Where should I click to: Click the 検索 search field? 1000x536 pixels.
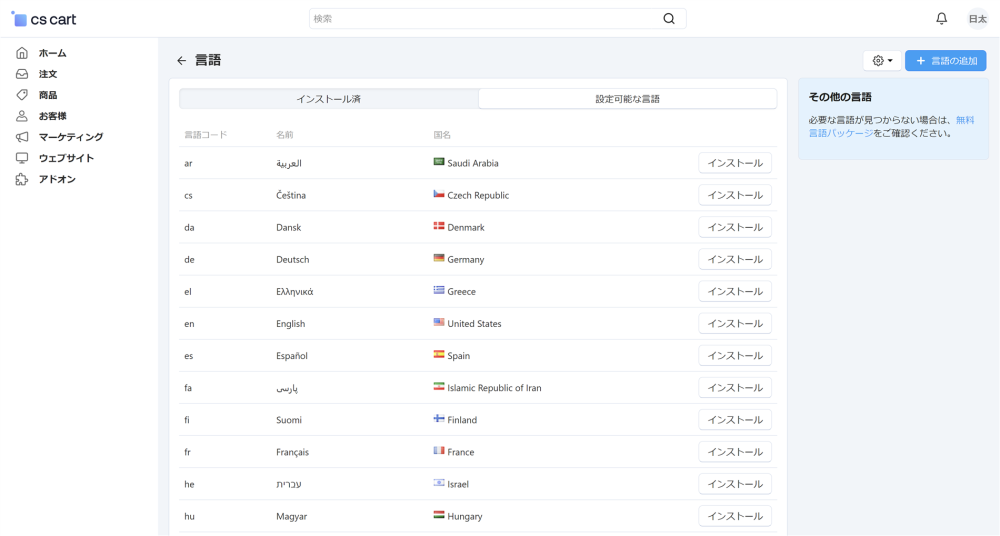tap(485, 19)
